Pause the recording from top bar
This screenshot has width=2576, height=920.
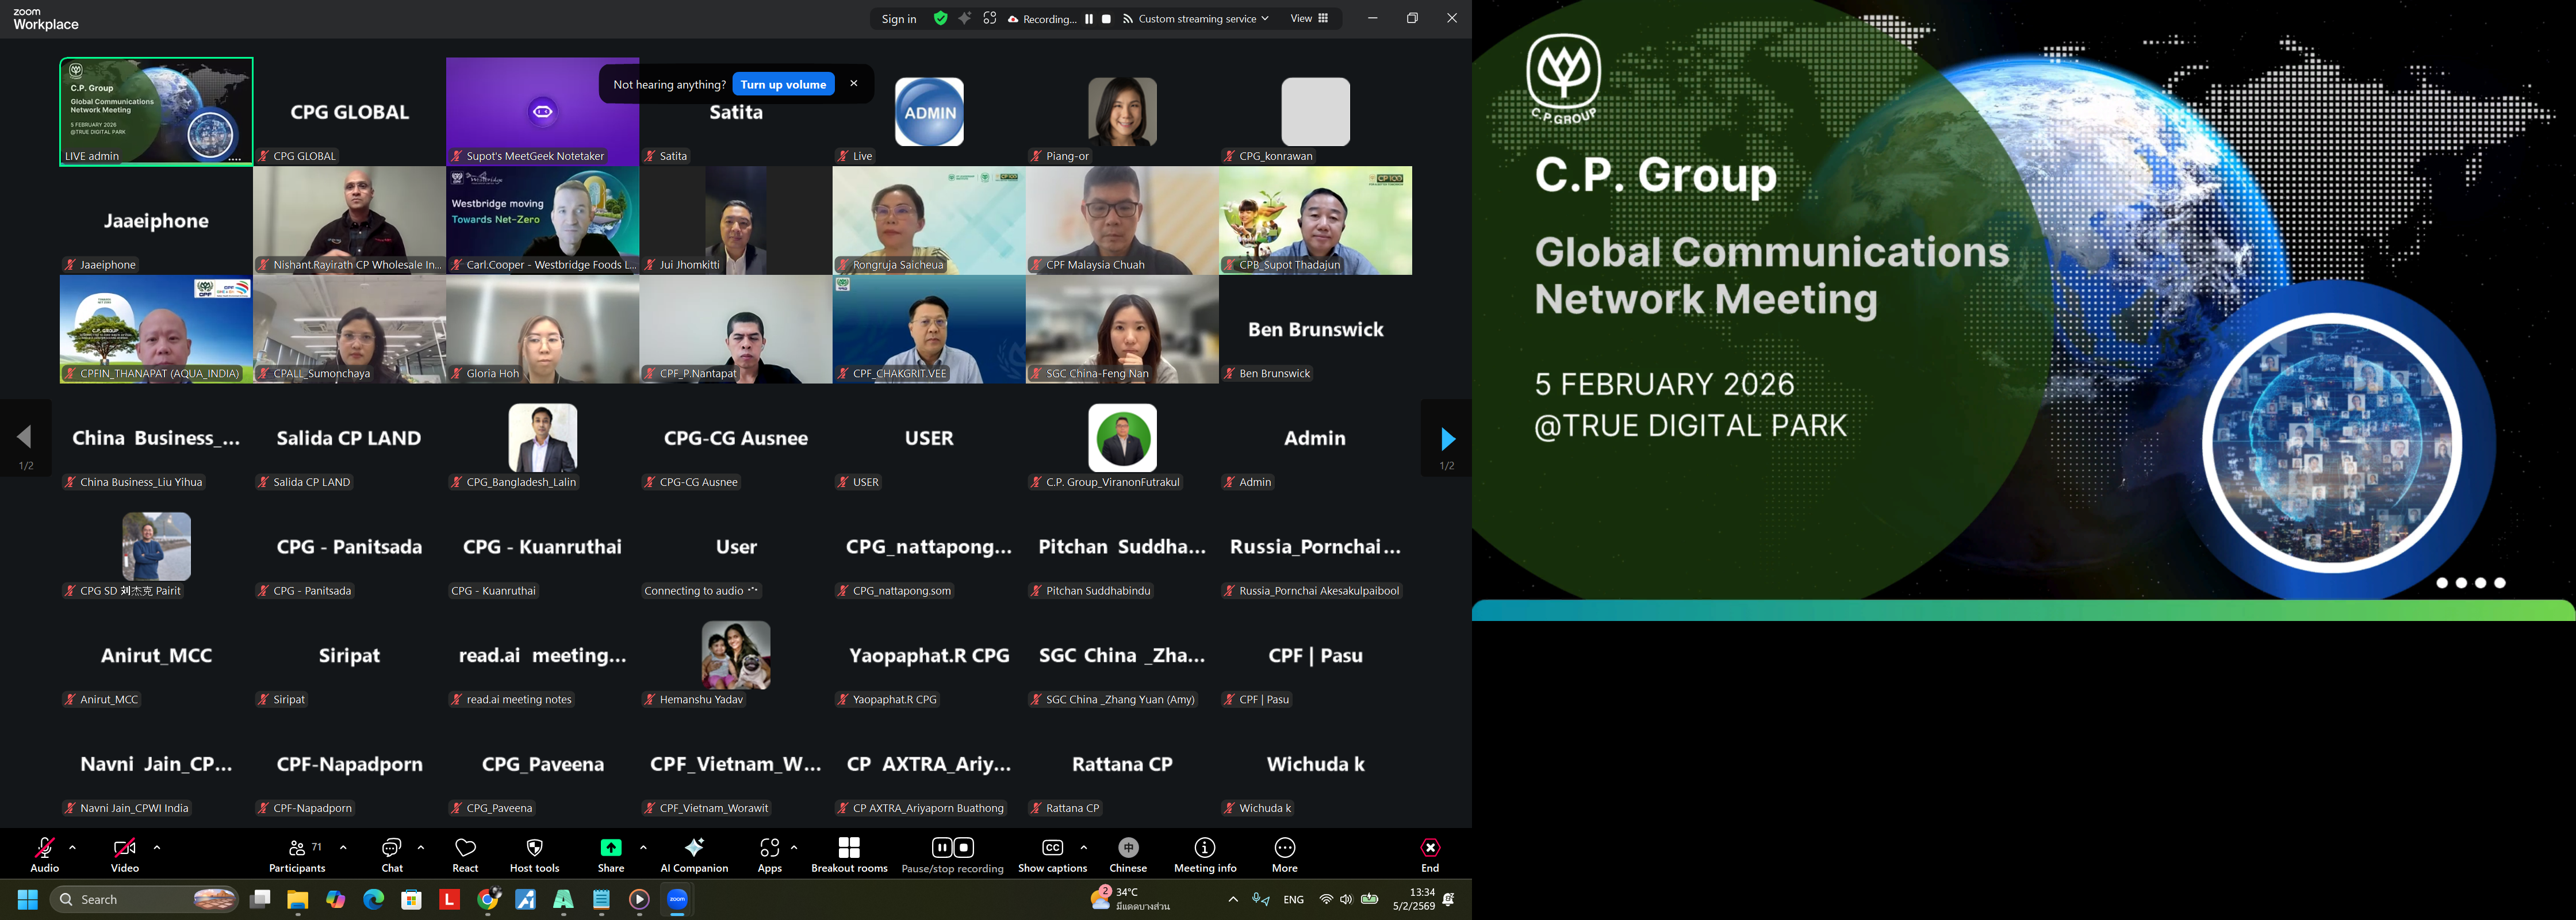coord(1089,19)
